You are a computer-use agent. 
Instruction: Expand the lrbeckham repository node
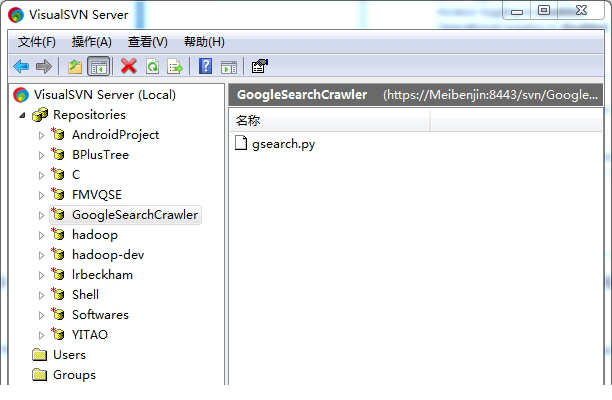[x=41, y=275]
